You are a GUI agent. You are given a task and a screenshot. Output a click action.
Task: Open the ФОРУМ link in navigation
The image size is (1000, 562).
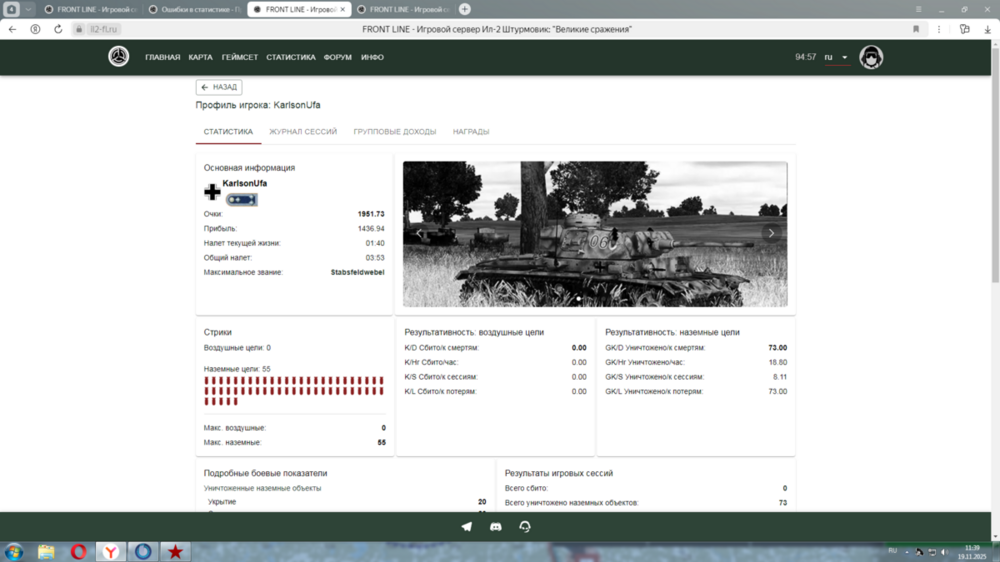pos(337,57)
